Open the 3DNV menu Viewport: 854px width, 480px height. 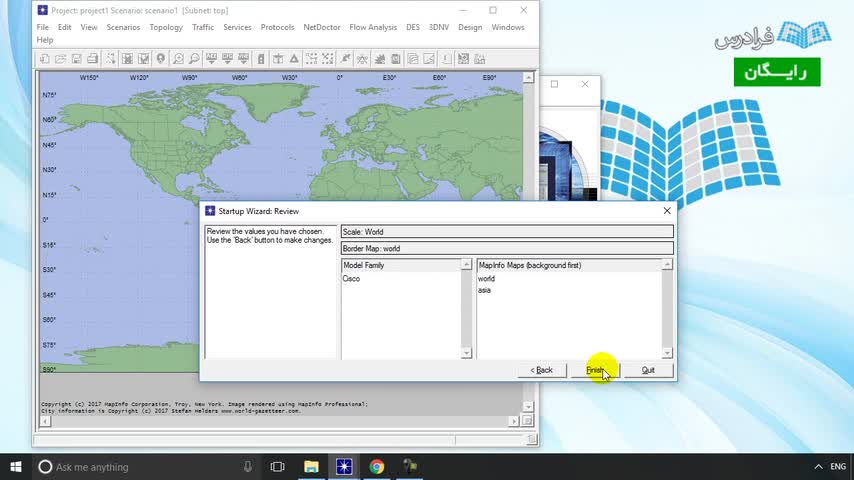point(439,27)
